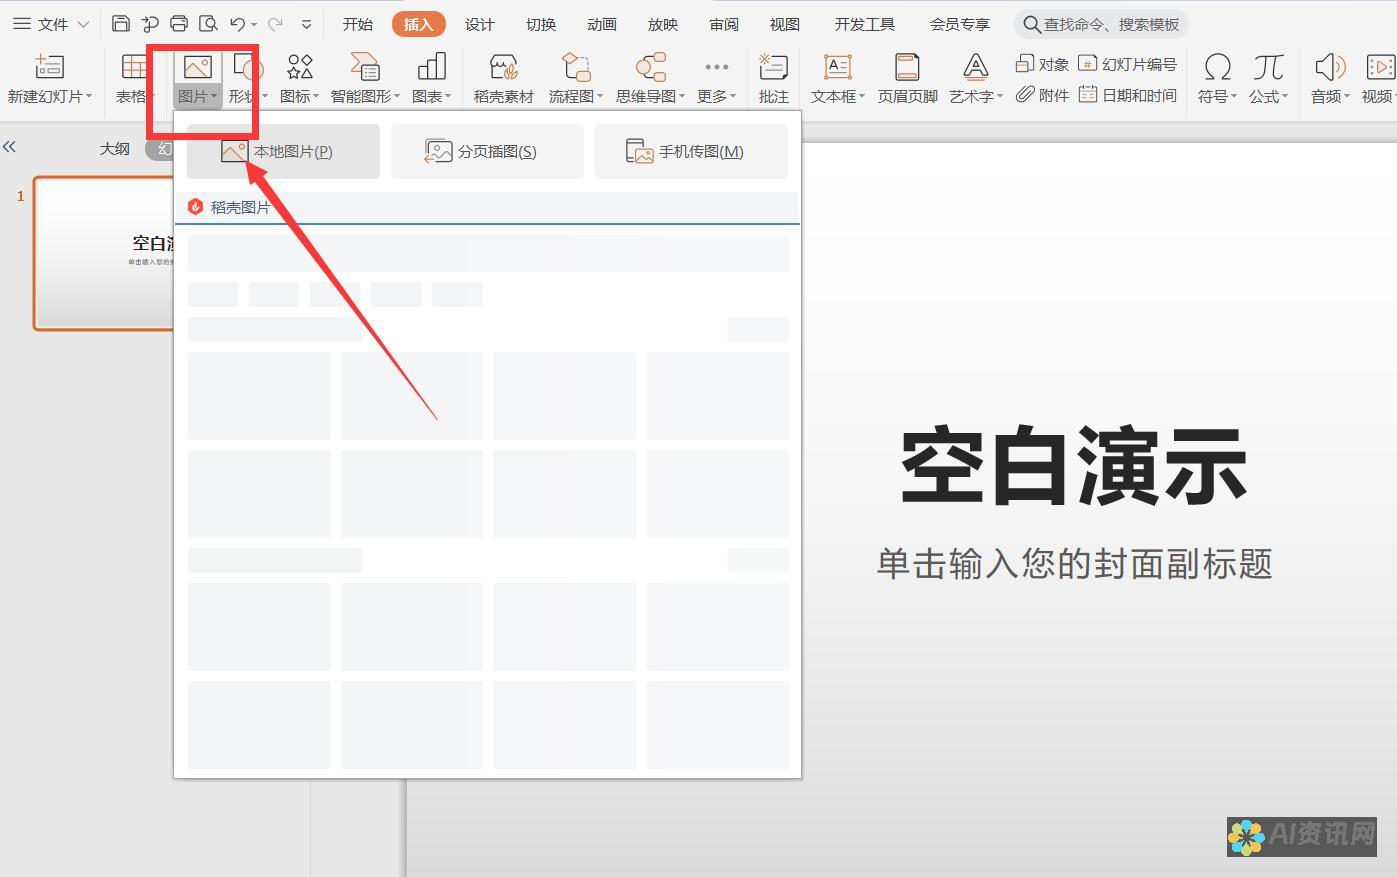Viewport: 1397px width, 877px height.
Task: Select the 插入 ribbon tab
Action: pyautogui.click(x=418, y=24)
